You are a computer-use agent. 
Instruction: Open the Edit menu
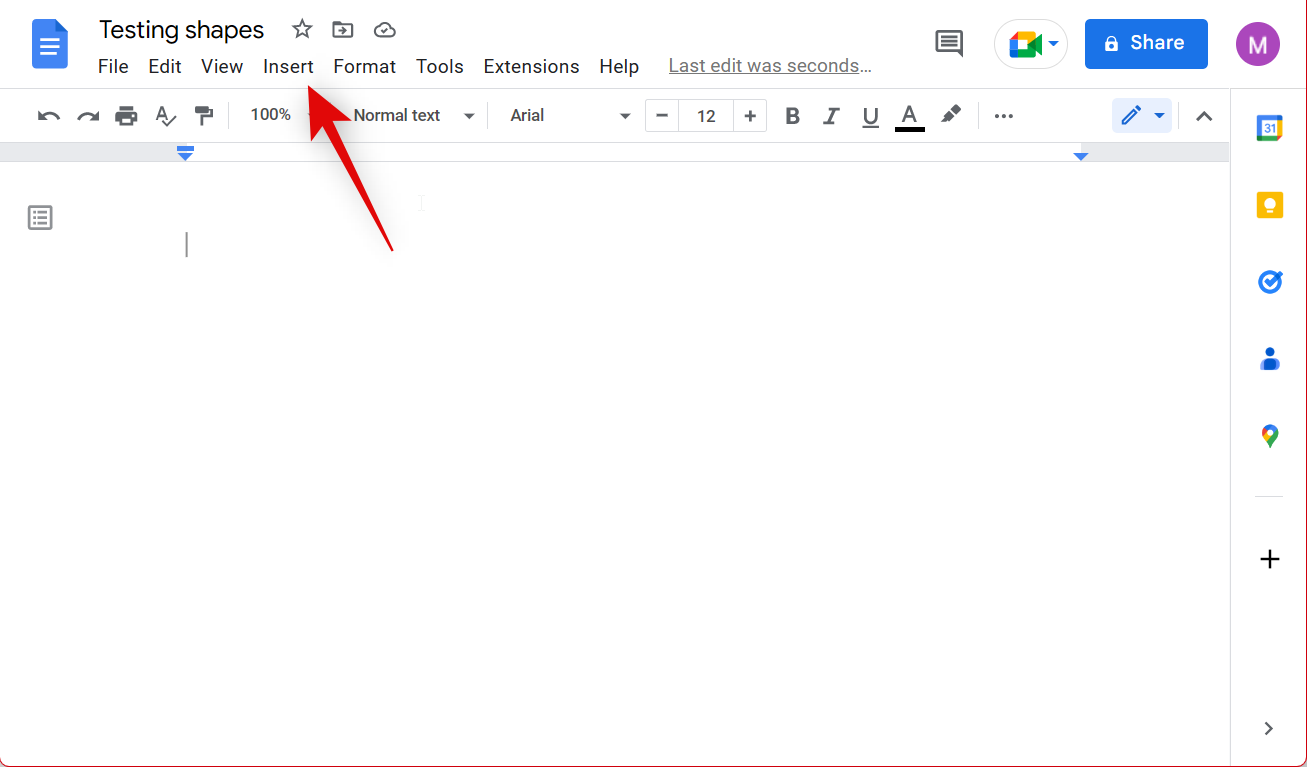pos(165,67)
